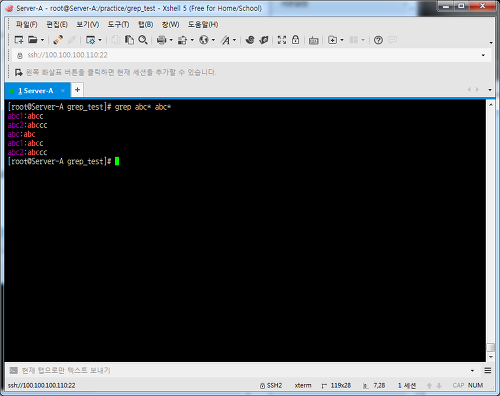Click the 7,28 cursor position status
The height and width of the screenshot is (396, 500).
click(374, 386)
